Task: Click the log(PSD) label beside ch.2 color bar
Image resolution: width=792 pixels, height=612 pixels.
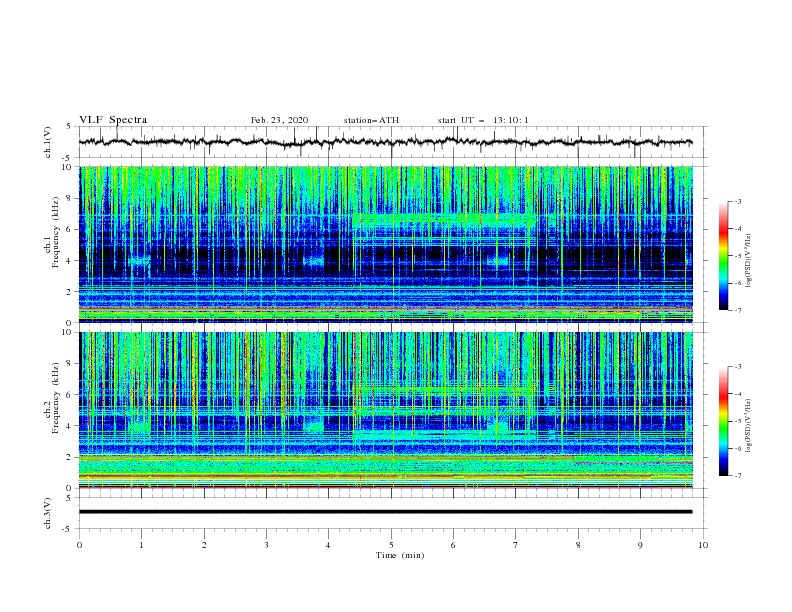Action: pyautogui.click(x=748, y=426)
